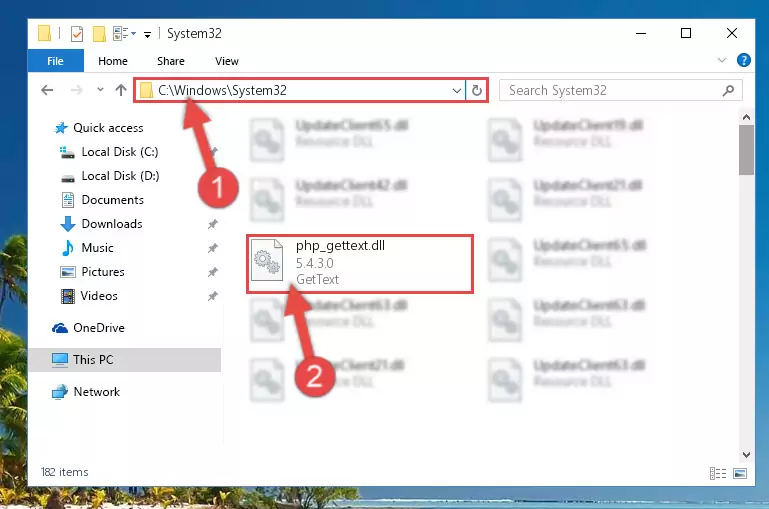
Task: Open the Customize Quick Access Toolbar dropdown arrow
Action: pyautogui.click(x=147, y=34)
